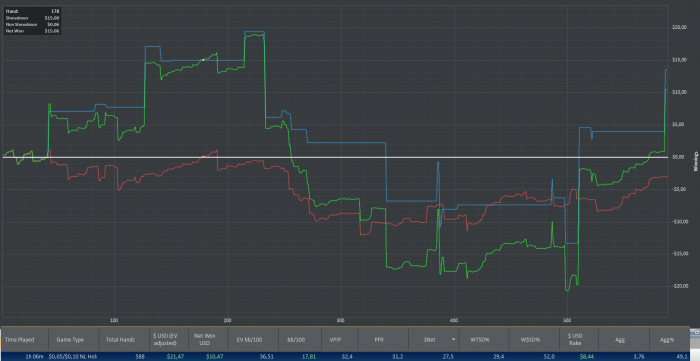Screen dimensions: 700x361
Task: Sort by Game Type column header
Action: tap(74, 340)
